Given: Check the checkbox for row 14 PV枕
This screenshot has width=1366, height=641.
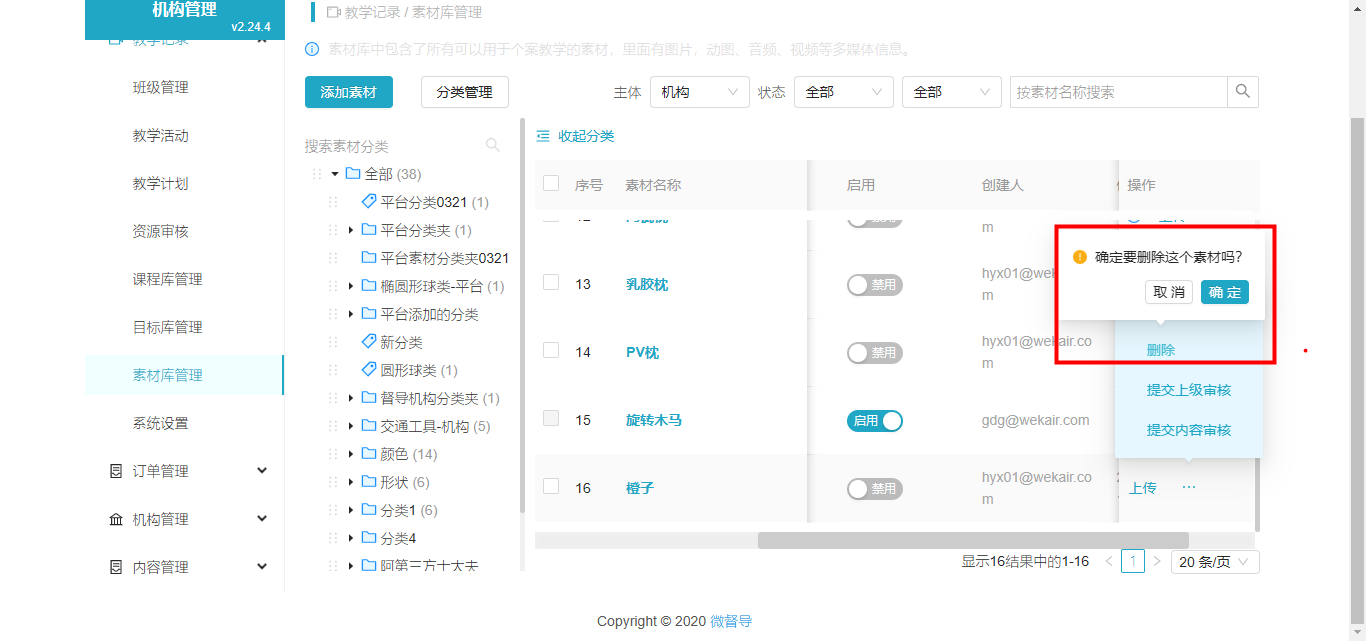Looking at the screenshot, I should point(551,350).
